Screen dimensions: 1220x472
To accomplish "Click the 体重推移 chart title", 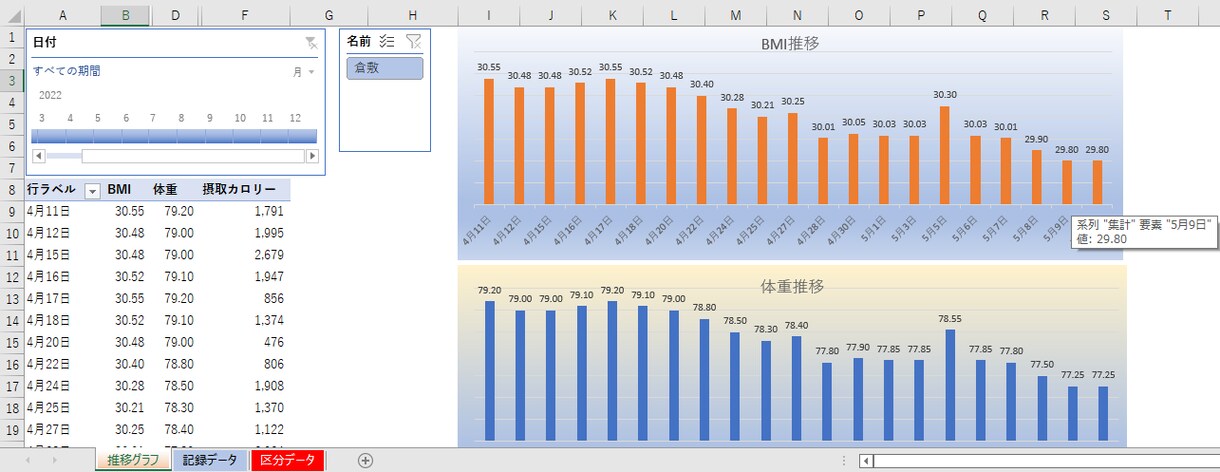I will coord(792,286).
